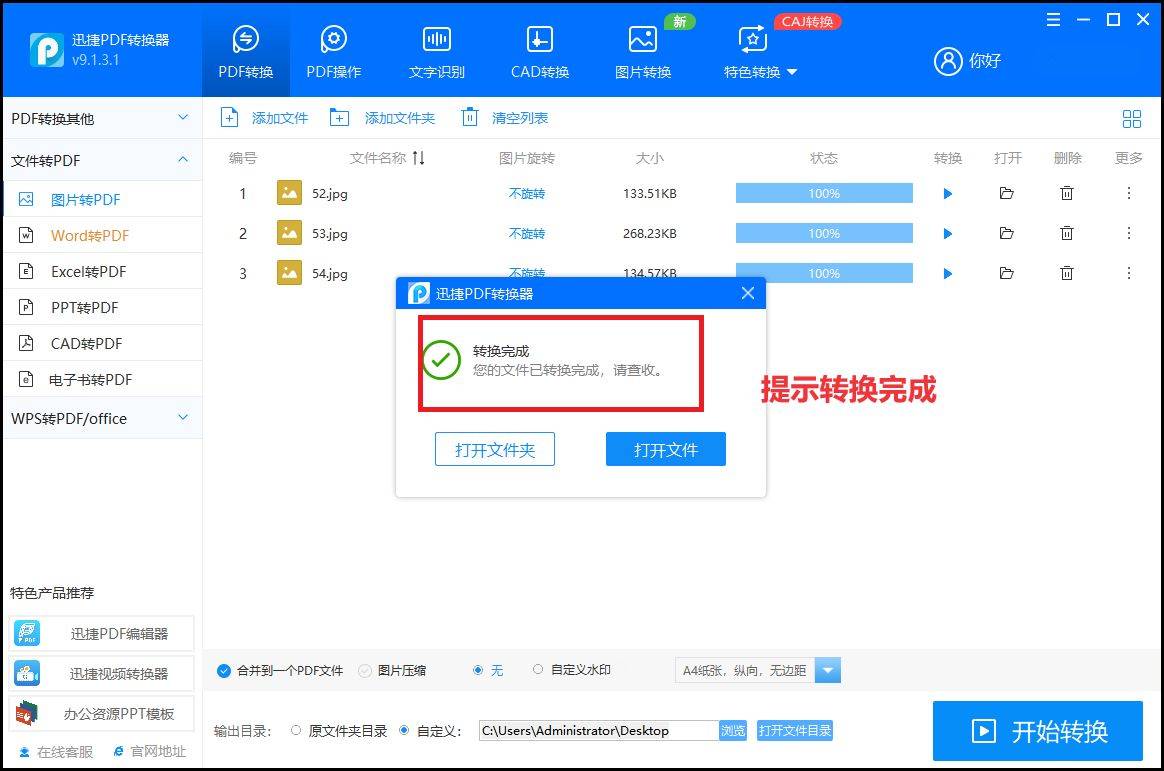The image size is (1164, 771).
Task: Open the PDF转换 module icon
Action: pyautogui.click(x=245, y=45)
